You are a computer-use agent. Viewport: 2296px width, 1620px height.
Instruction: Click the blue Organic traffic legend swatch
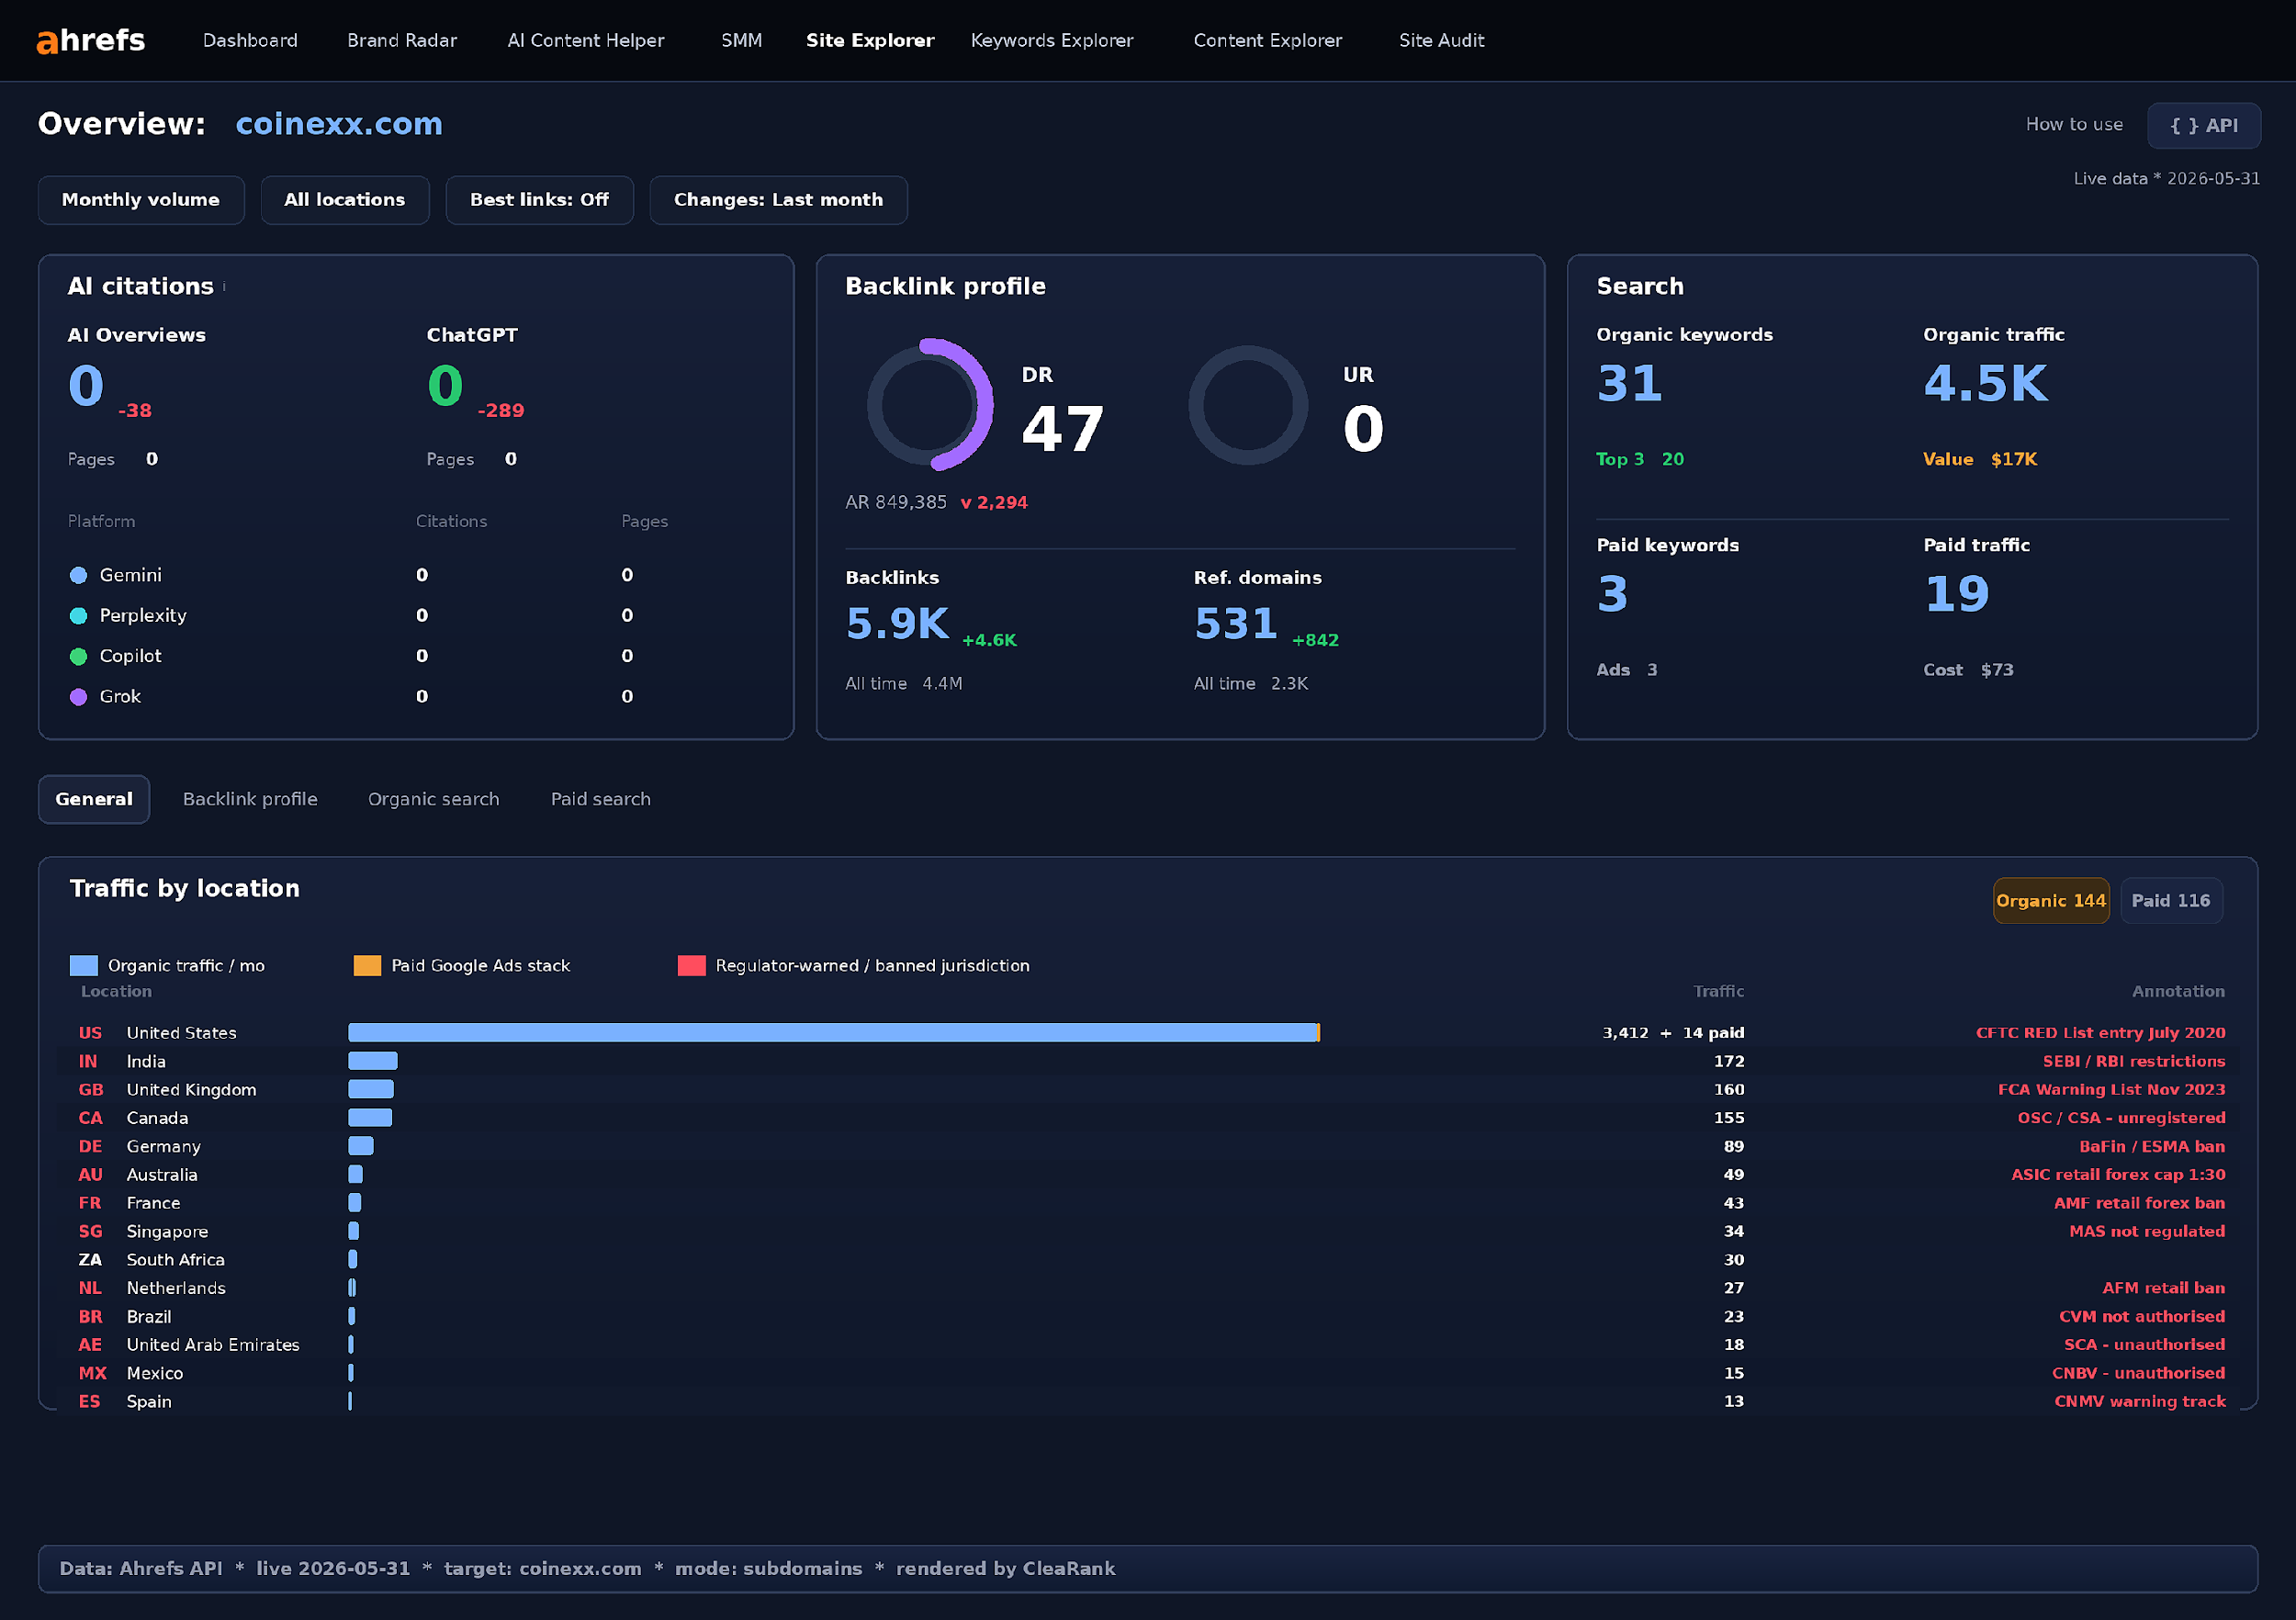pyautogui.click(x=84, y=966)
